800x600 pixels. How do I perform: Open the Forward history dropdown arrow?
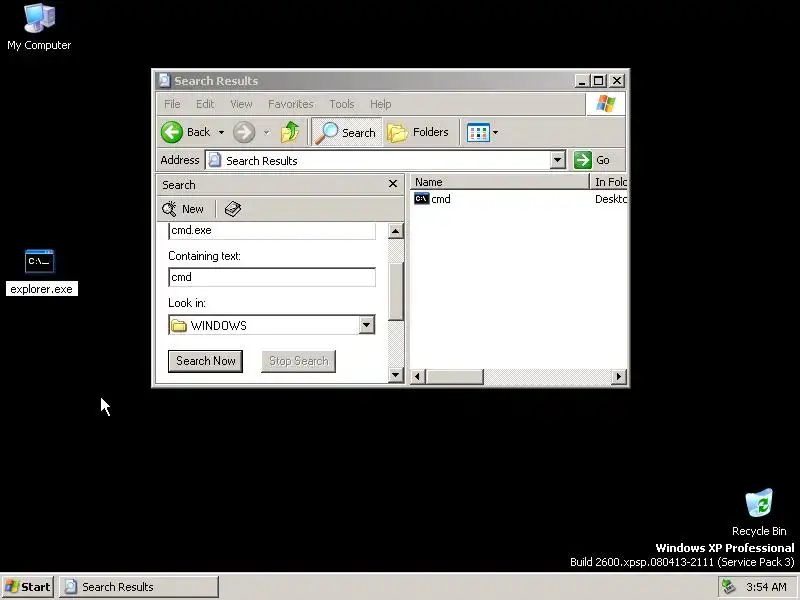point(266,133)
